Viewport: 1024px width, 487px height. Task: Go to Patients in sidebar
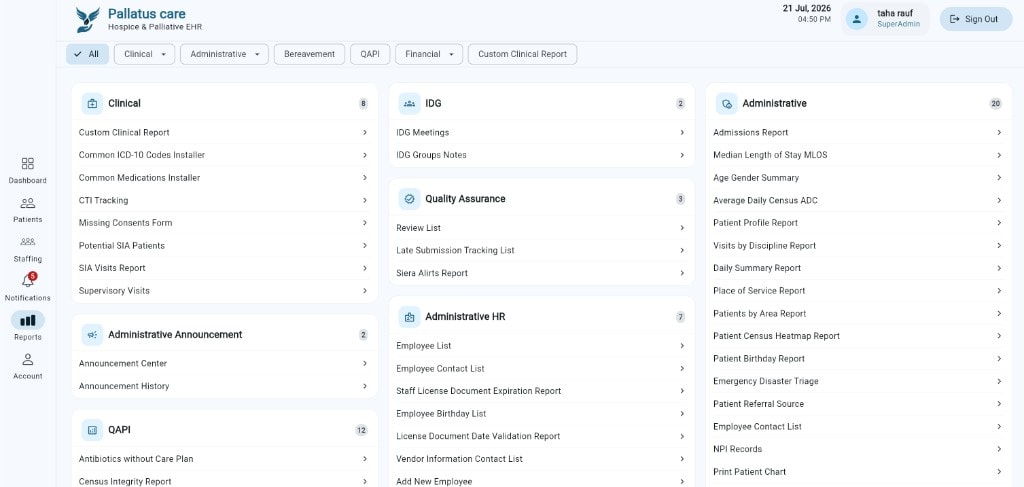pyautogui.click(x=27, y=203)
